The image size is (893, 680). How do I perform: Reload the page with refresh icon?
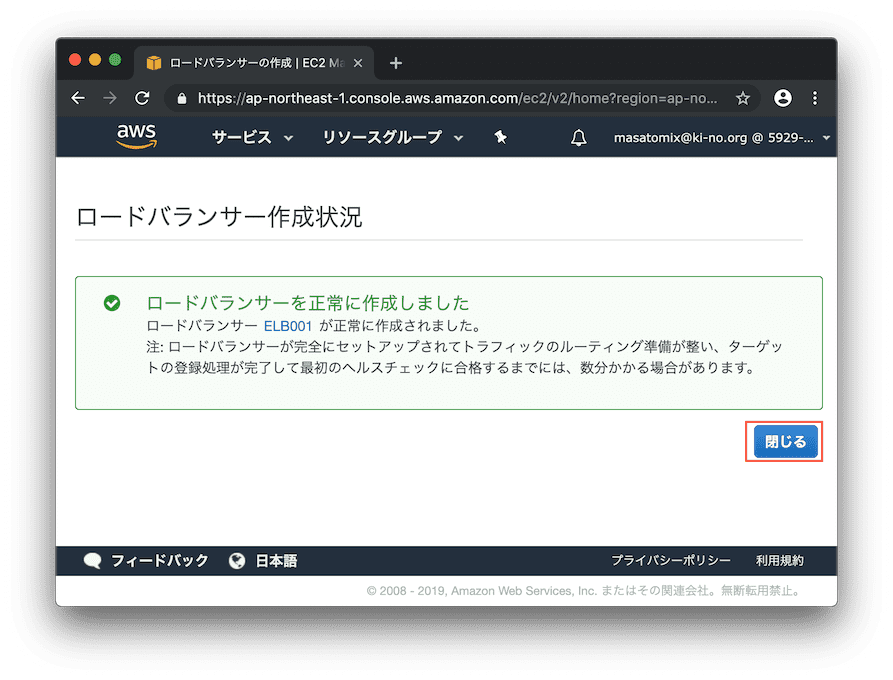click(142, 98)
